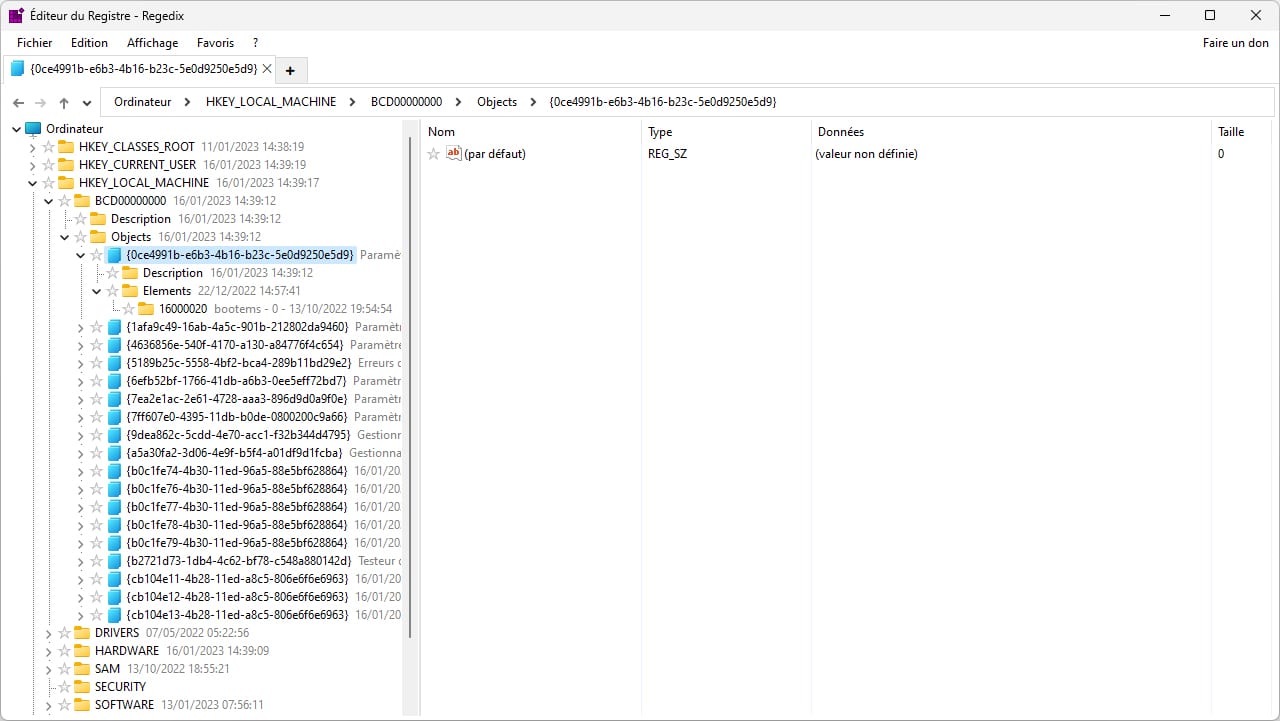Image resolution: width=1280 pixels, height=721 pixels.
Task: Click the REG_SZ string value icon
Action: (453, 154)
